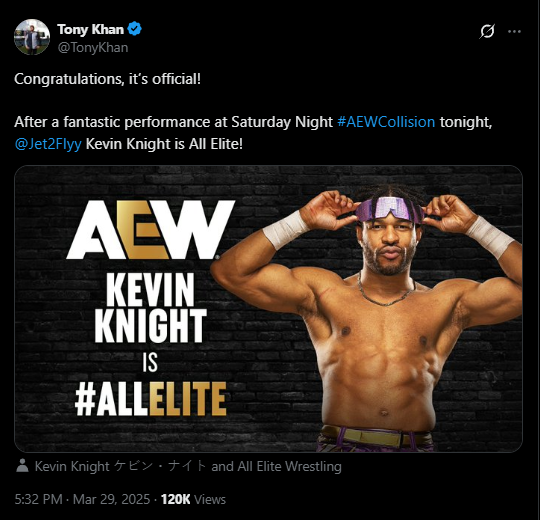Click Tony Khan's profile avatar

click(32, 37)
